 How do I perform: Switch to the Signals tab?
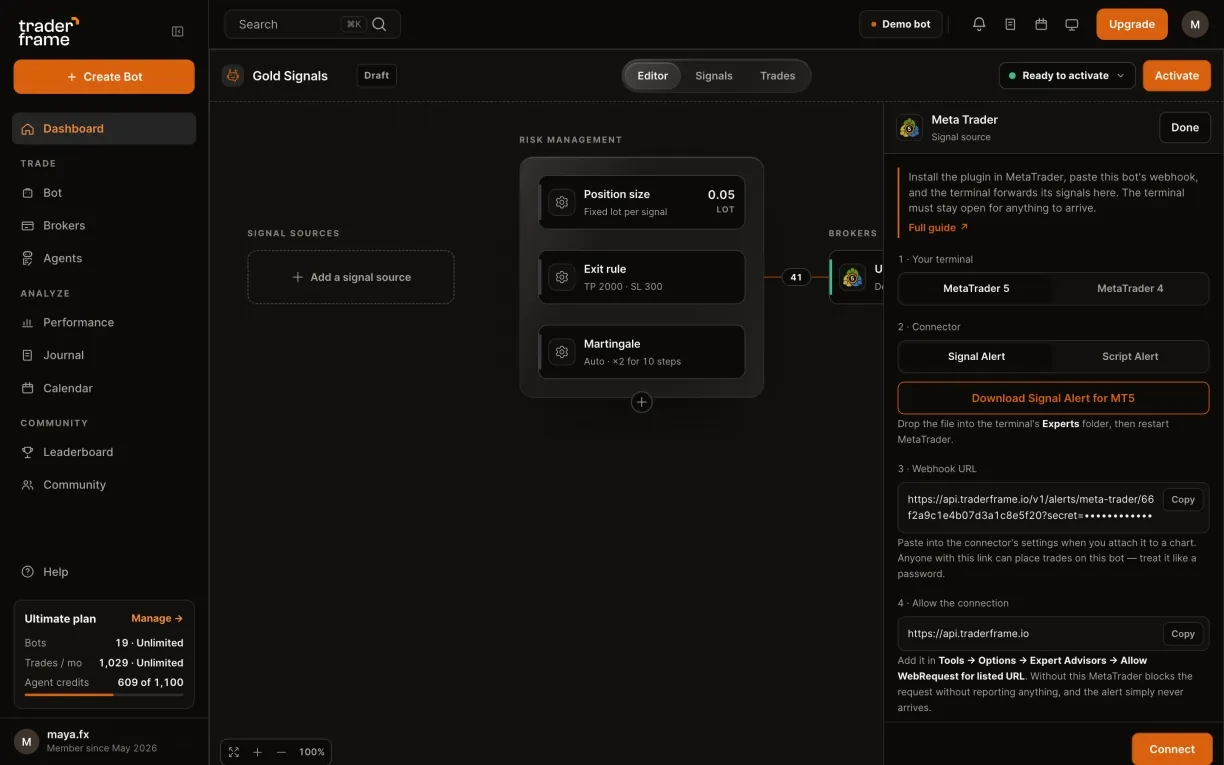714,76
